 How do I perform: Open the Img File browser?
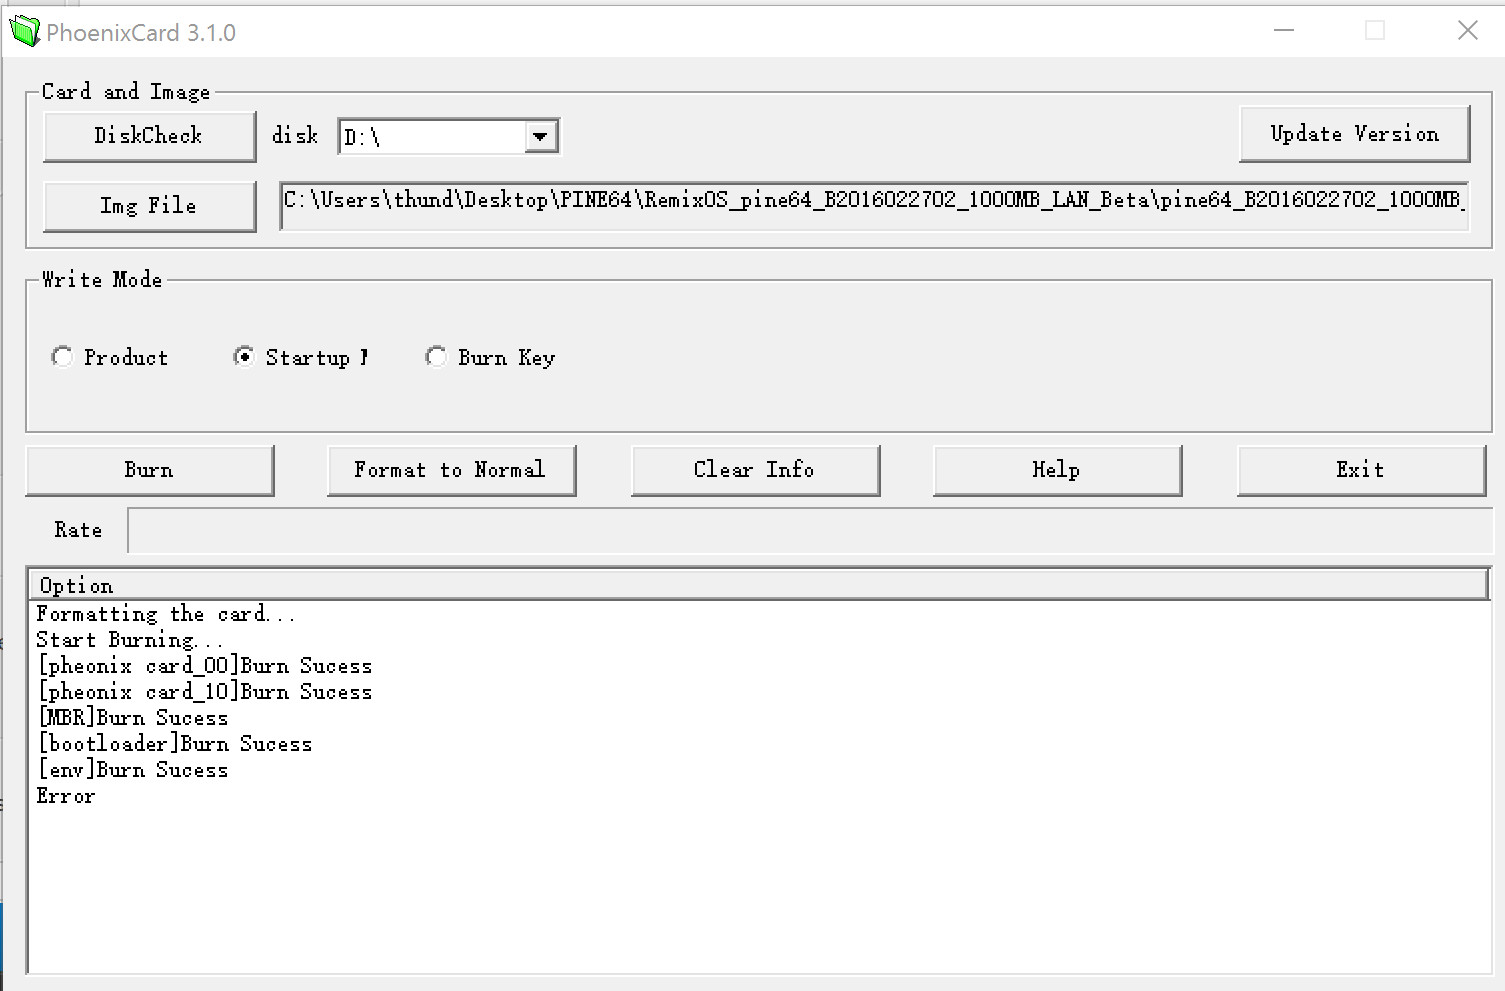(x=149, y=206)
